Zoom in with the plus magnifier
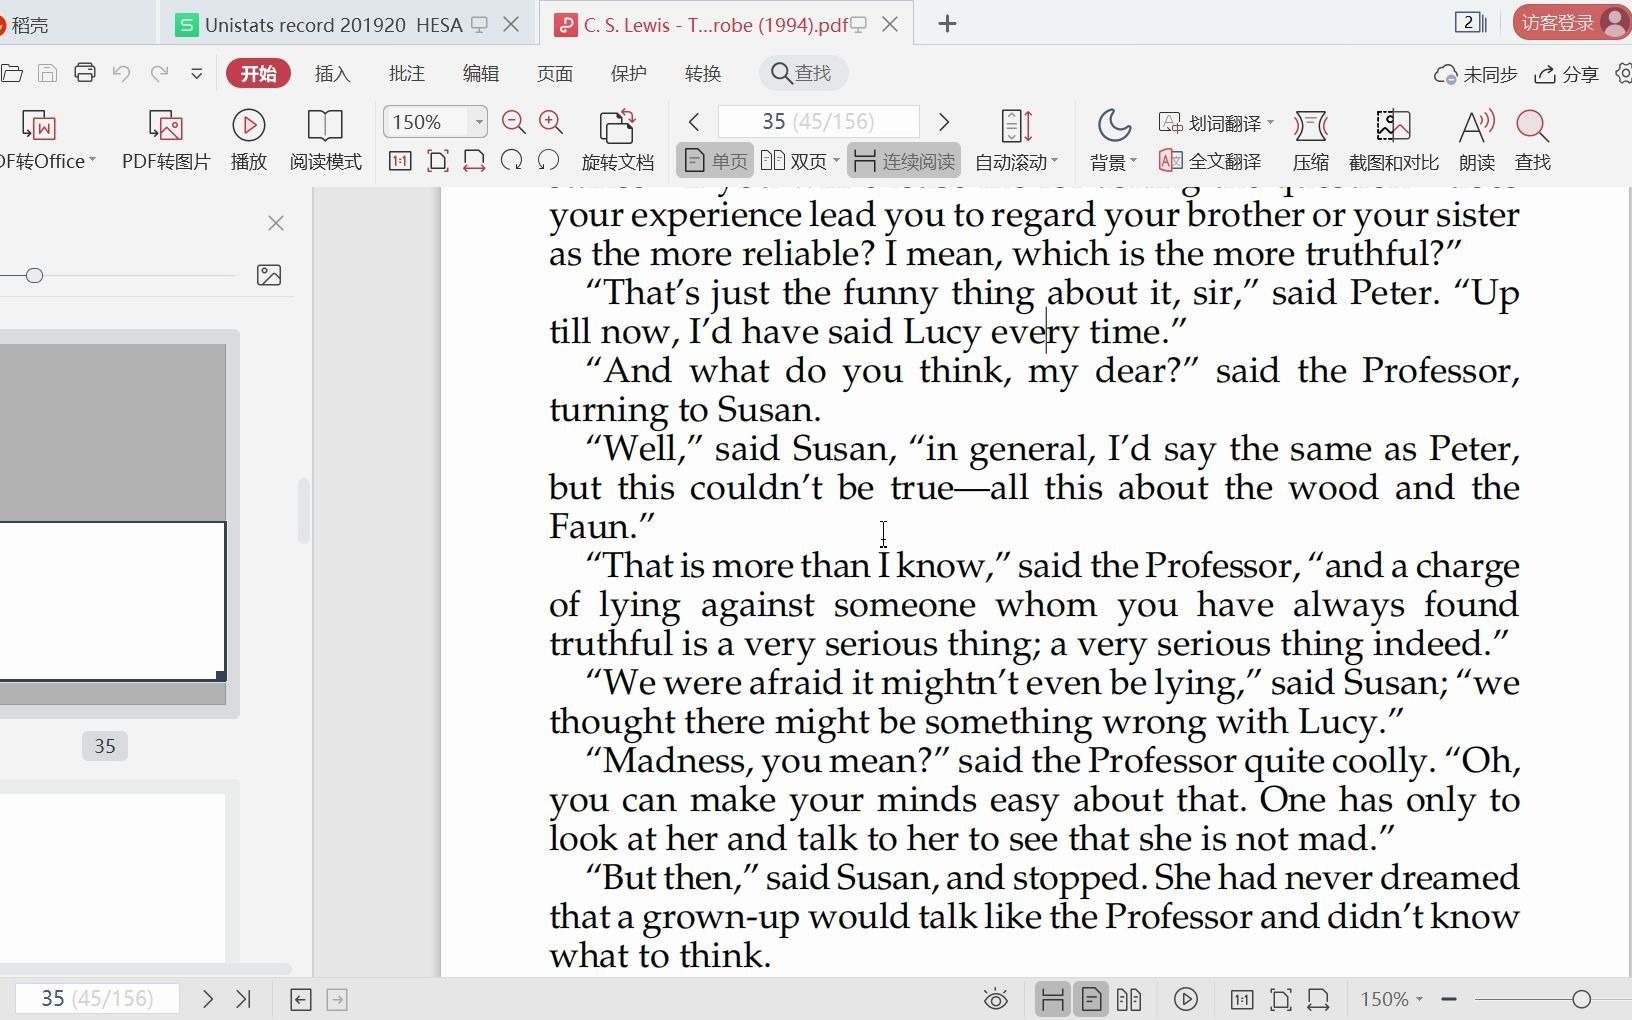Screen dimensions: 1632x1020 [551, 122]
